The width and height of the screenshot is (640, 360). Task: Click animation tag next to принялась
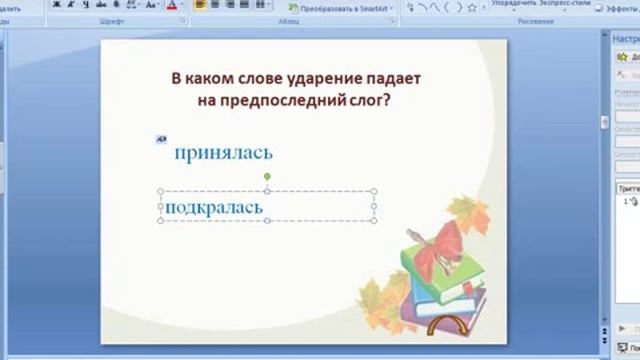[x=161, y=140]
